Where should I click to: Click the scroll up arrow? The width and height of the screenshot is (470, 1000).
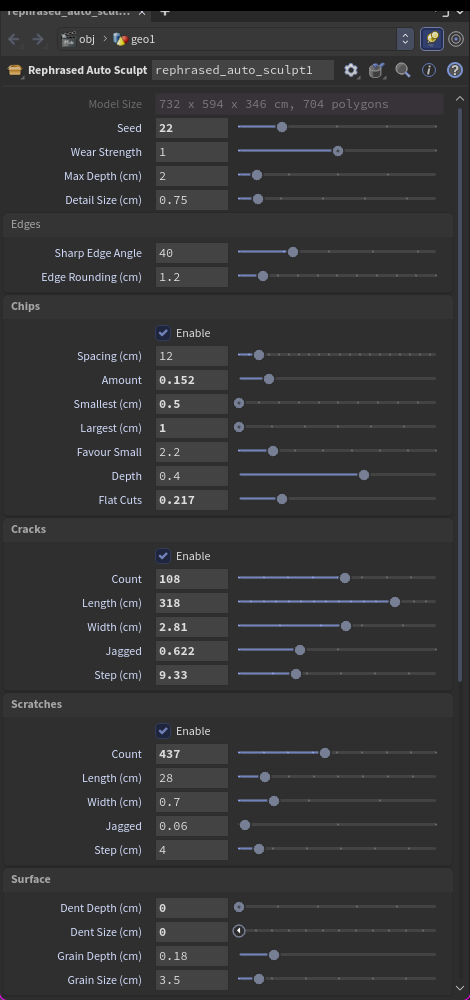pos(460,98)
